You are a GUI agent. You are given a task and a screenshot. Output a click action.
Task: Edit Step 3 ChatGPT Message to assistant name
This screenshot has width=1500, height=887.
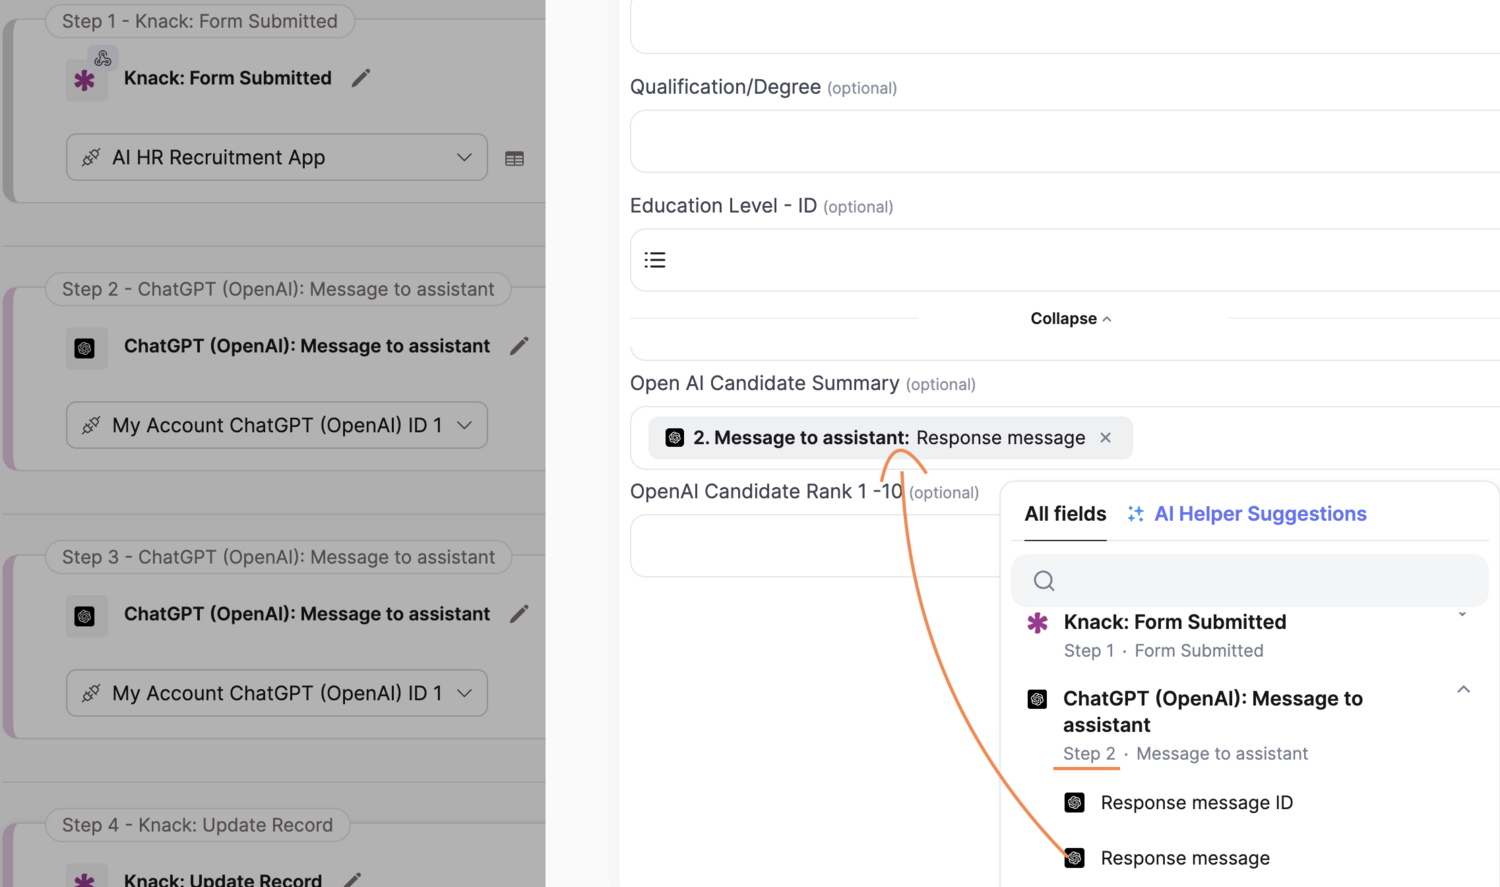pos(519,614)
